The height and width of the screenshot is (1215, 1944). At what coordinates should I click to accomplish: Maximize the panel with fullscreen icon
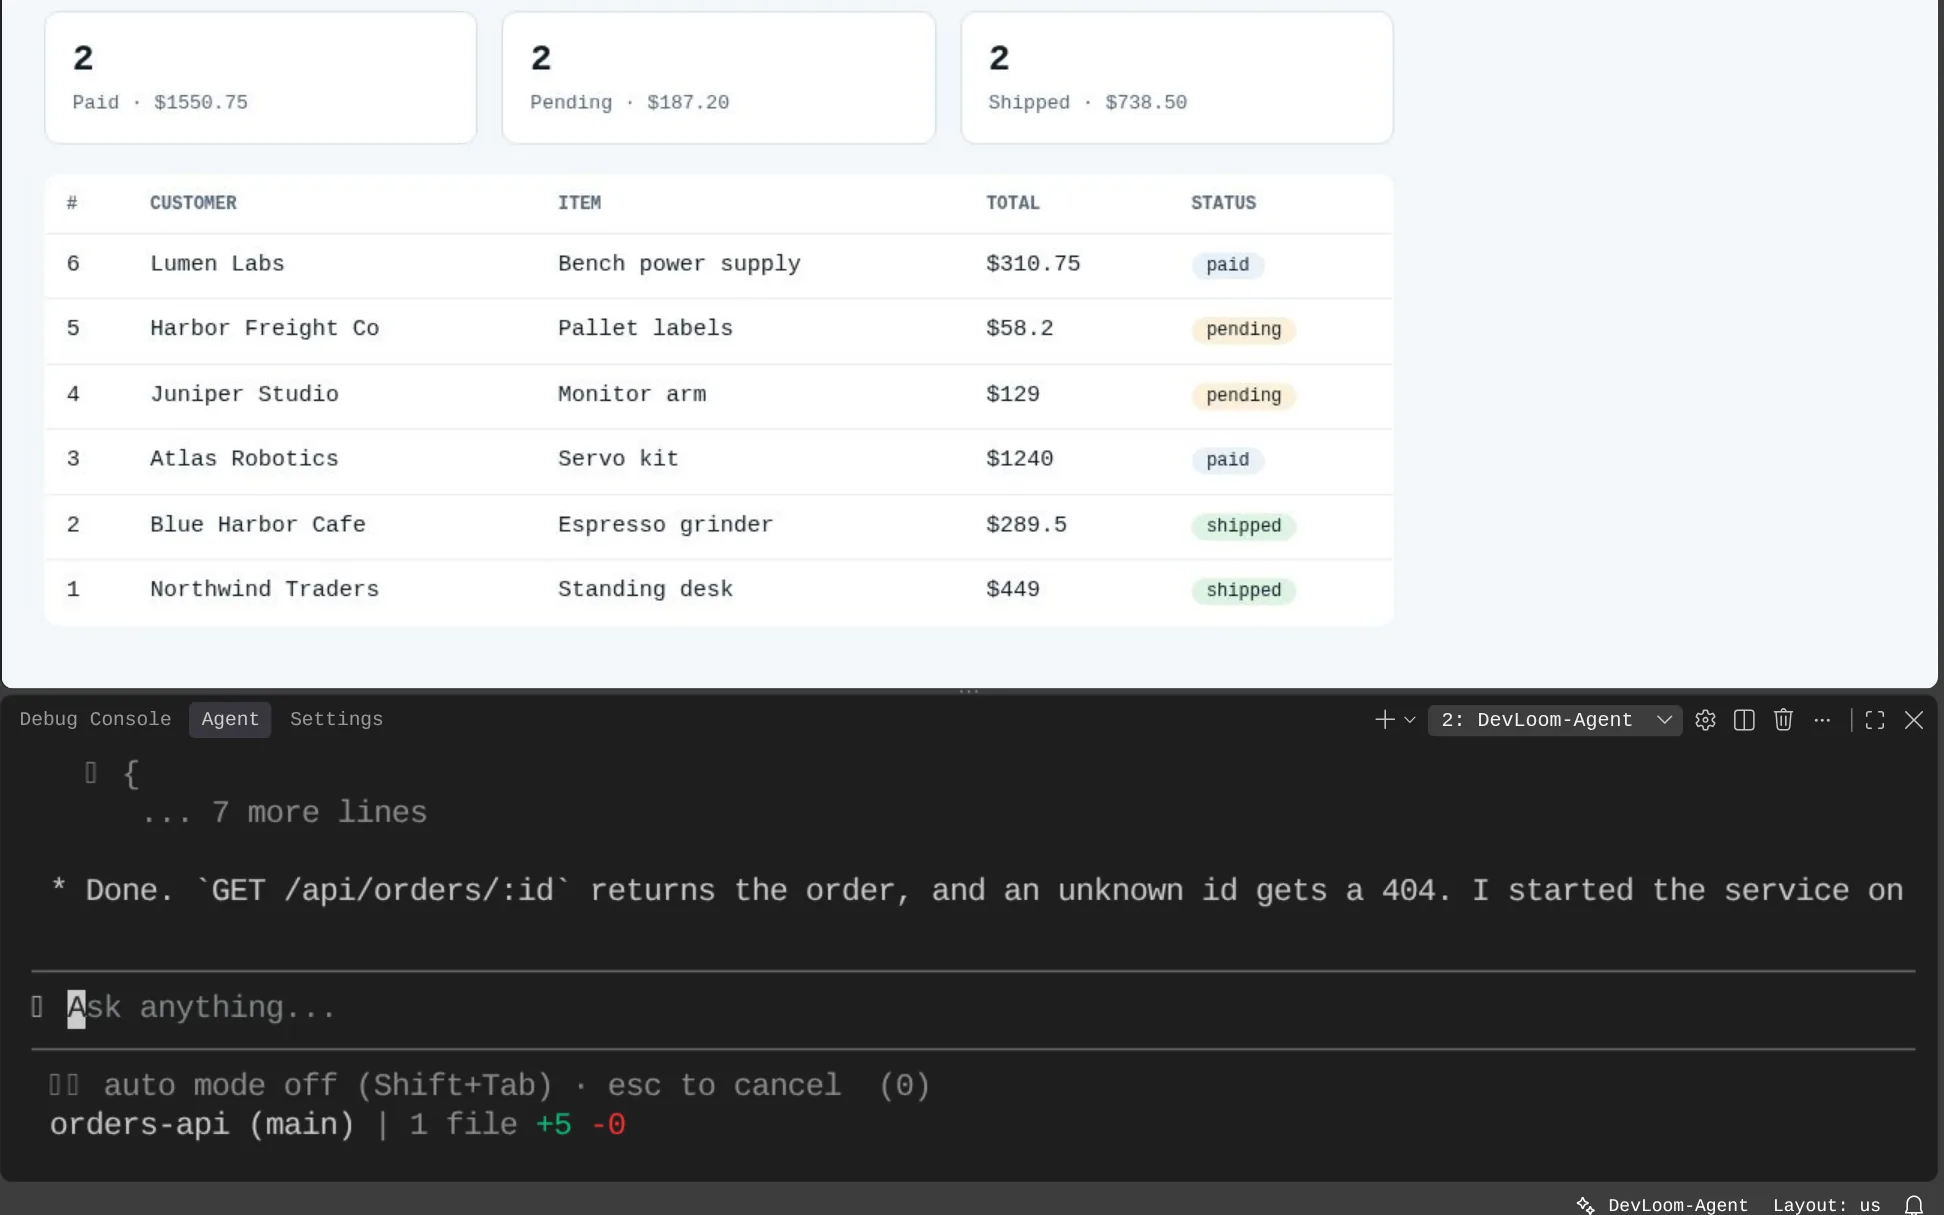(x=1875, y=720)
